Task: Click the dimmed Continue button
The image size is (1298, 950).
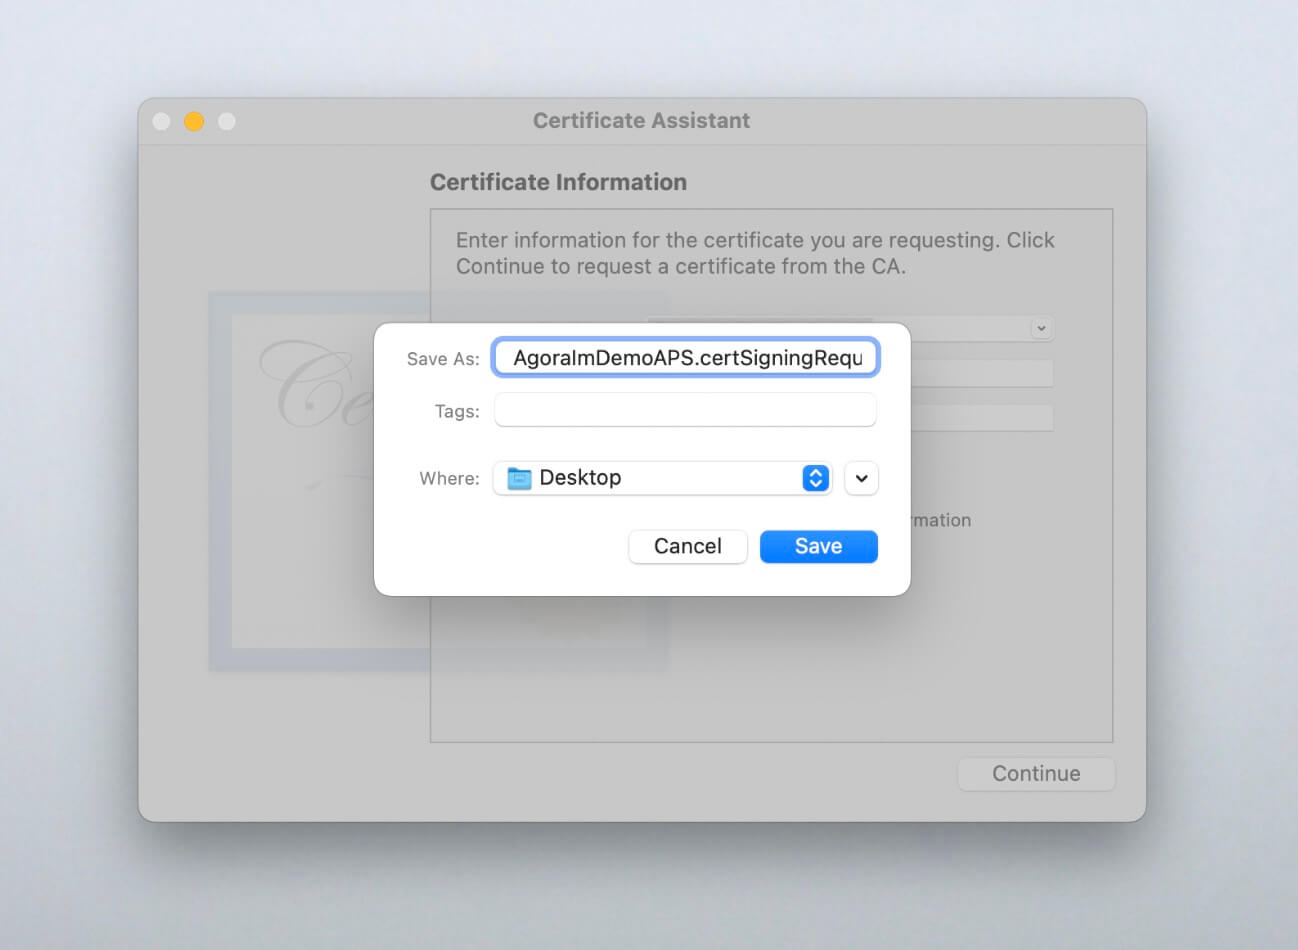Action: coord(1035,773)
